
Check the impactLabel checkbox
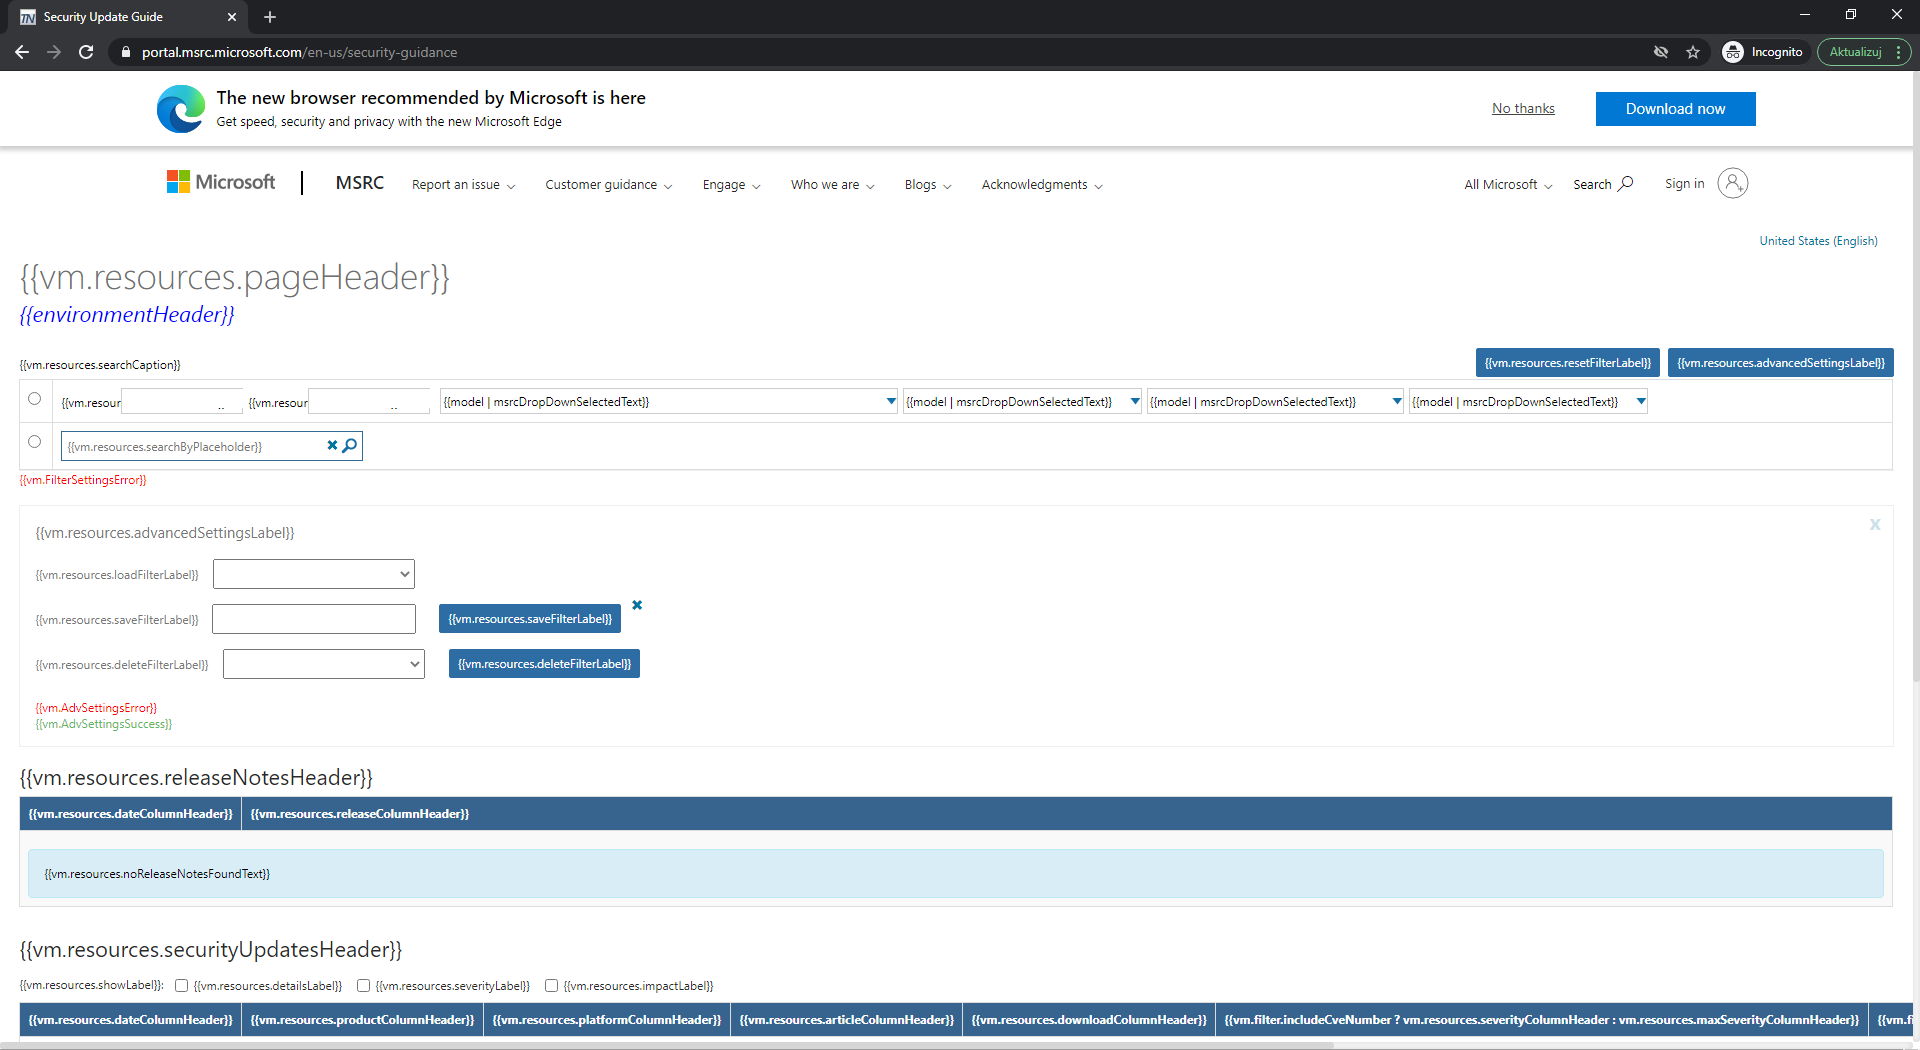(x=551, y=986)
